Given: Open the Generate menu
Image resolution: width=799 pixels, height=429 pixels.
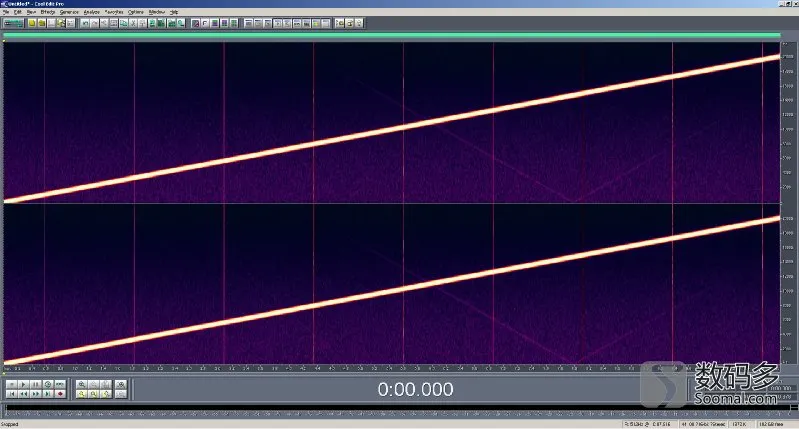Looking at the screenshot, I should pyautogui.click(x=69, y=12).
